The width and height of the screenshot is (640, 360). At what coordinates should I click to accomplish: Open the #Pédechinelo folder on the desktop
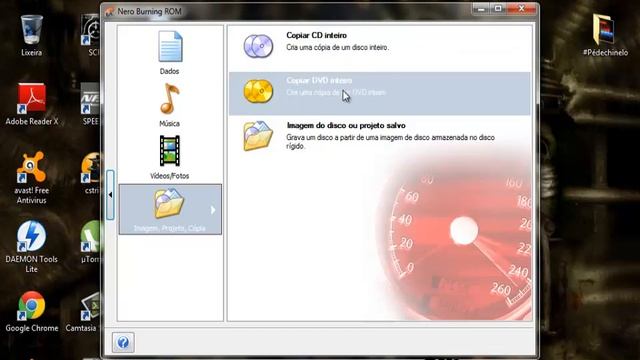click(605, 36)
